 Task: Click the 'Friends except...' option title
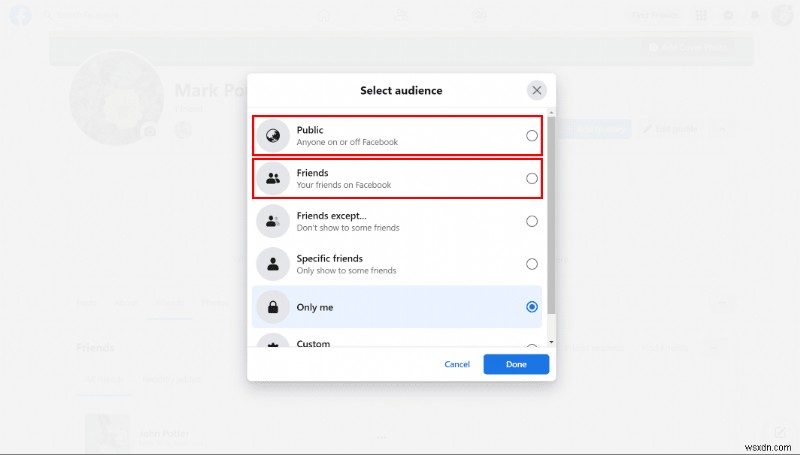point(332,216)
